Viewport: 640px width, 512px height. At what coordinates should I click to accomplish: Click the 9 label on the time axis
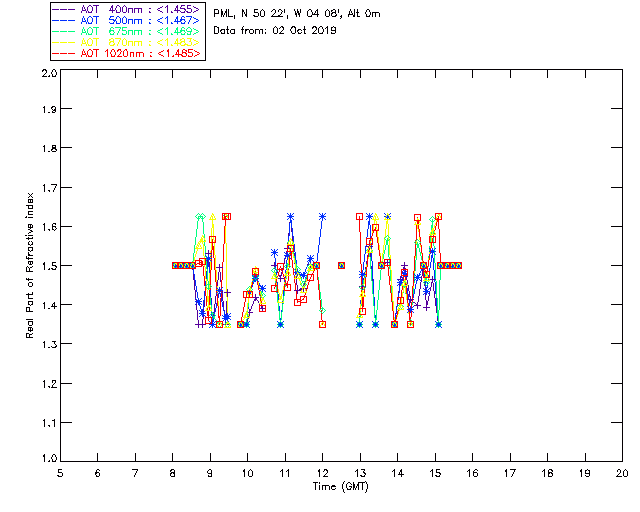[x=210, y=473]
